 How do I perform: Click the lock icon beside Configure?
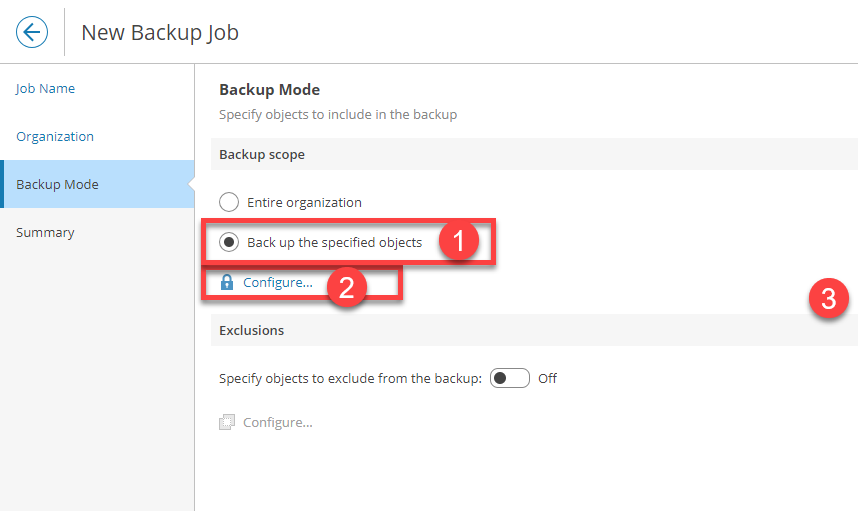tap(226, 283)
